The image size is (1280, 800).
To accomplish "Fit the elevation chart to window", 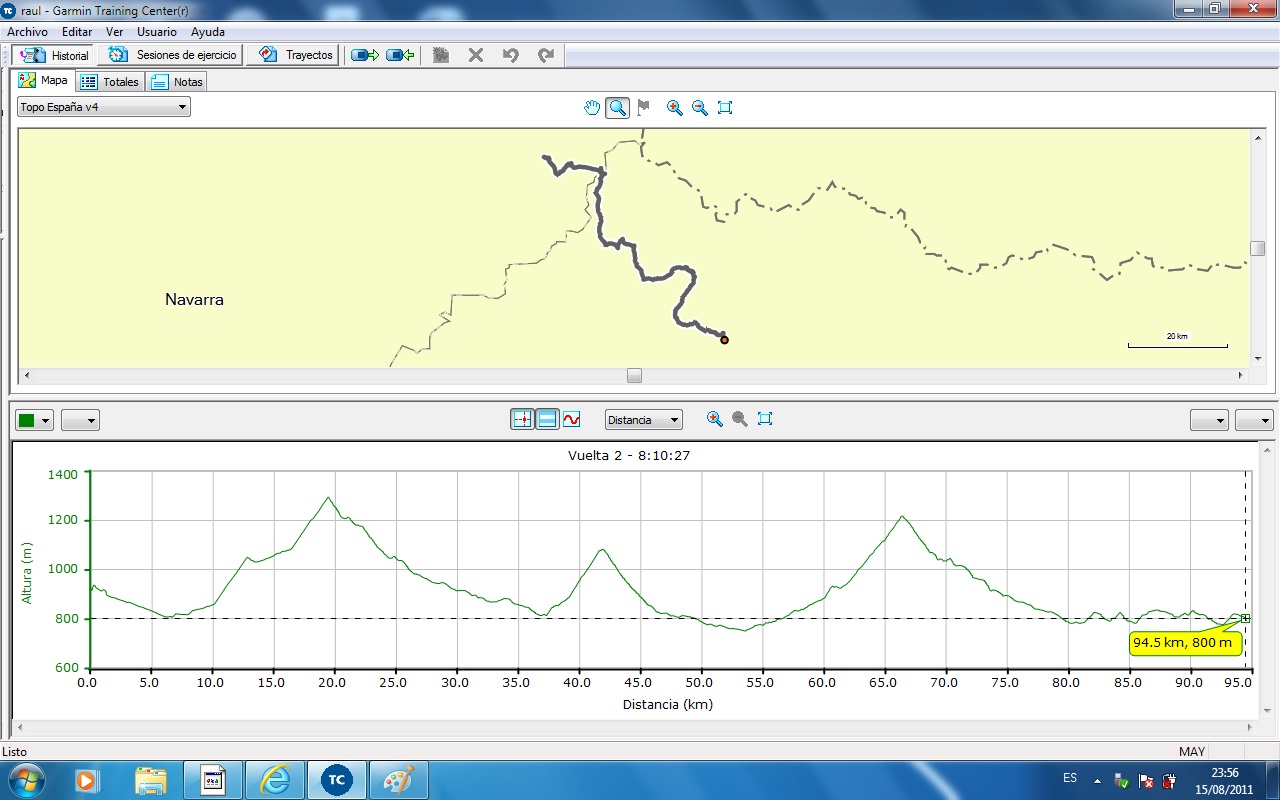I will 765,419.
